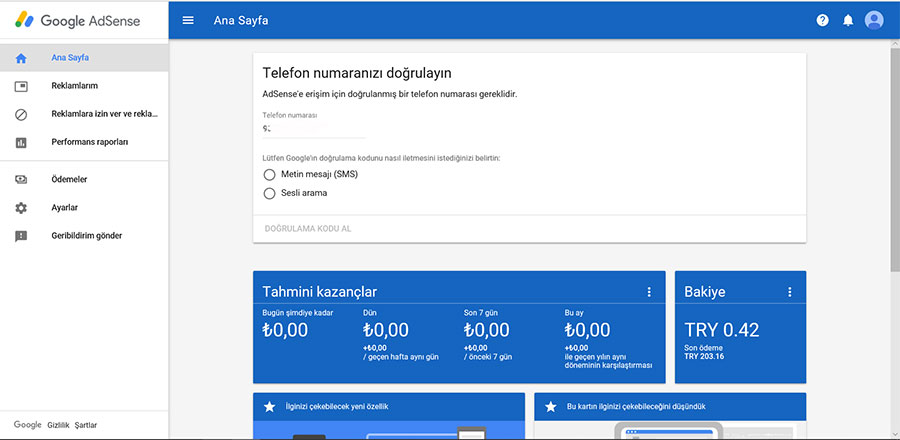Image resolution: width=900 pixels, height=440 pixels.
Task: Click the '/ önceki 7 gün' comparison text
Action: [487, 357]
